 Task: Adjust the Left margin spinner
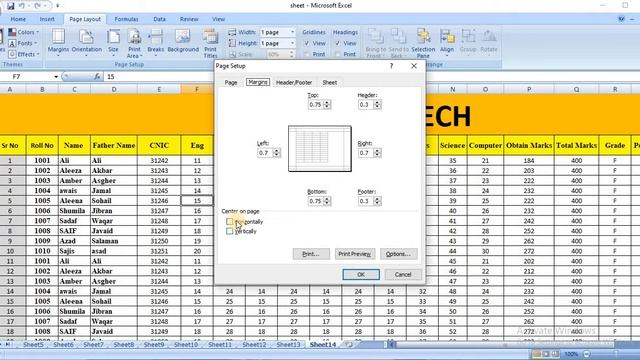pos(276,153)
